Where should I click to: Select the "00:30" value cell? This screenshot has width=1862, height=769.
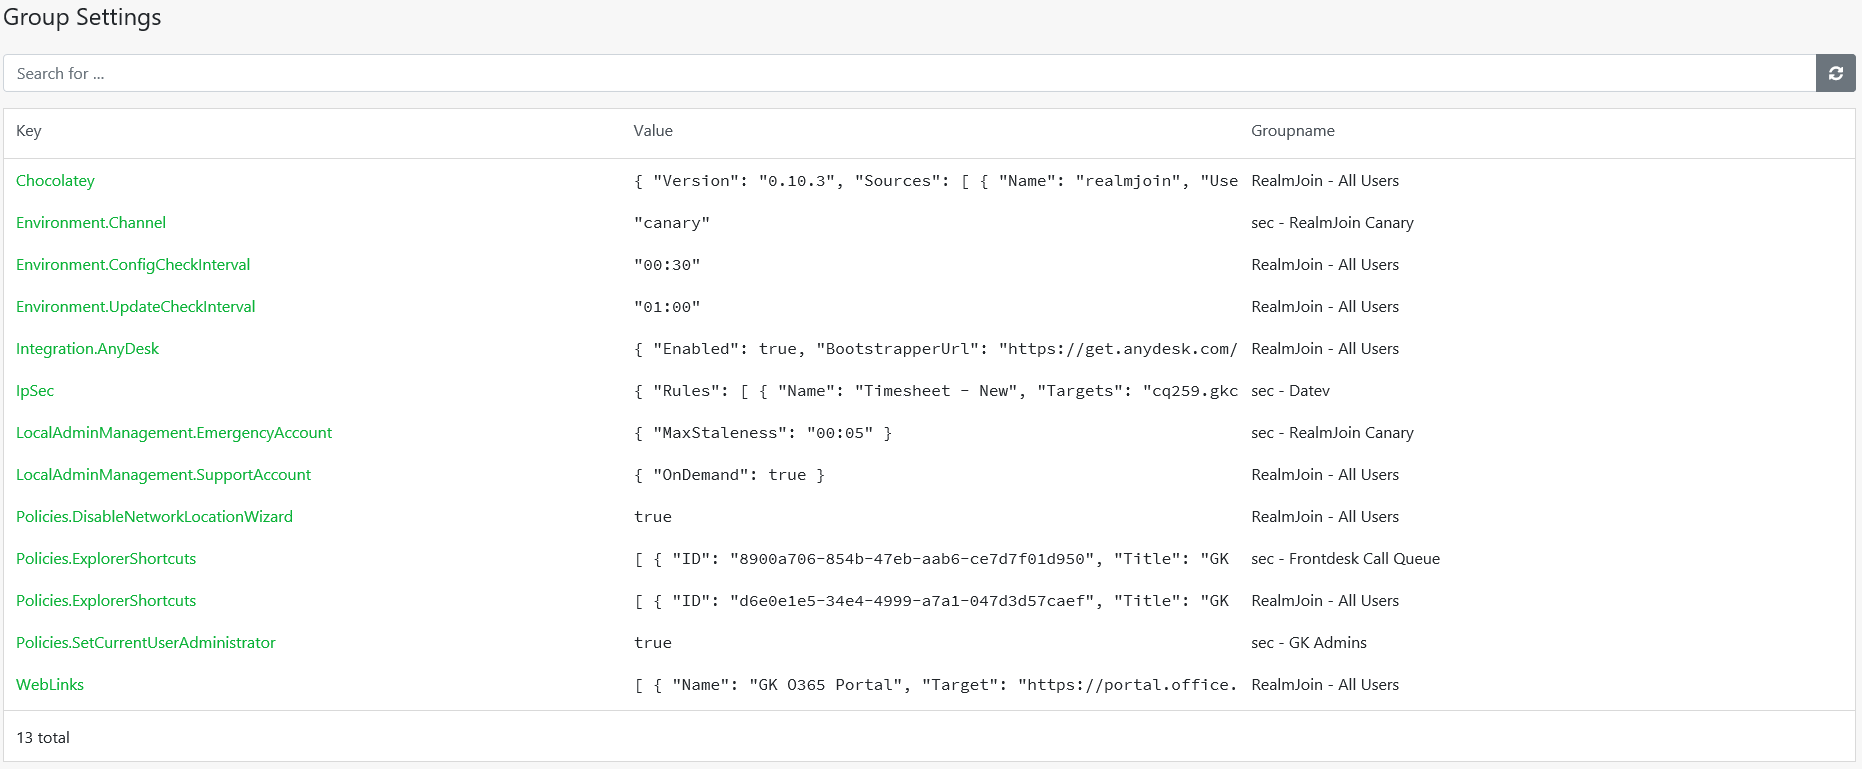(x=667, y=265)
